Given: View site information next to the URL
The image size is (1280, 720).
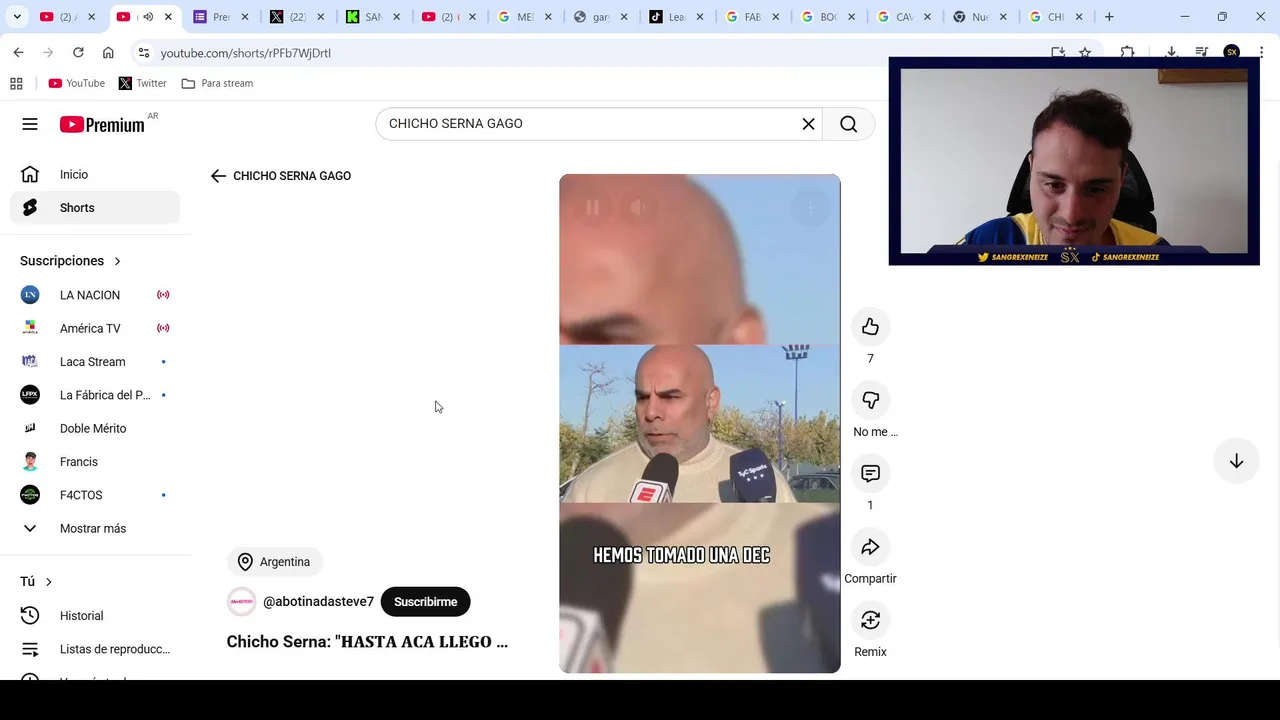Looking at the screenshot, I should tap(144, 53).
